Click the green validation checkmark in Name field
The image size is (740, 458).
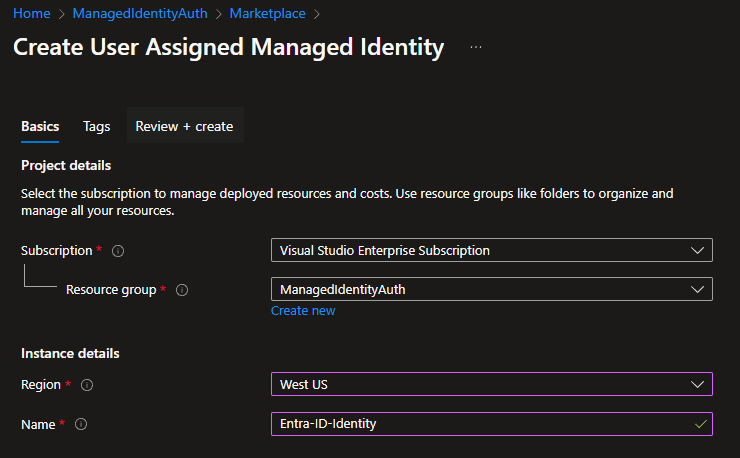click(x=699, y=424)
